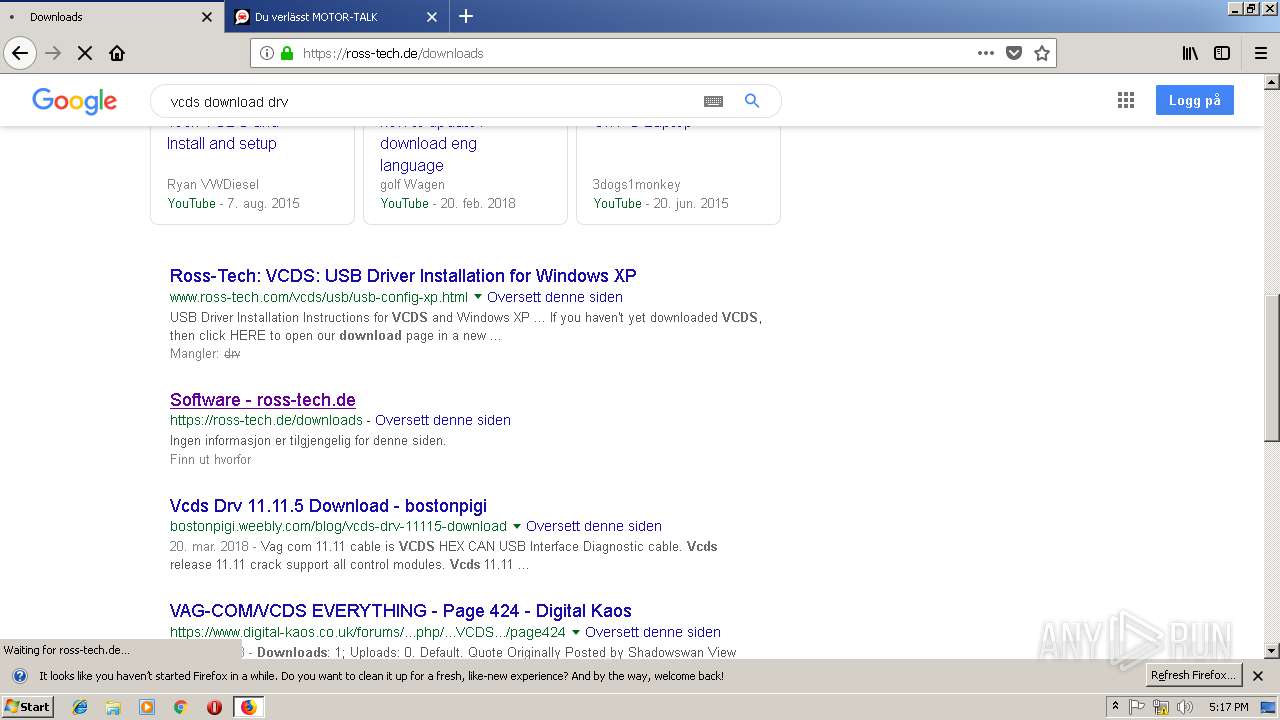1280x720 pixels.
Task: Close the Downloads tab
Action: [207, 17]
